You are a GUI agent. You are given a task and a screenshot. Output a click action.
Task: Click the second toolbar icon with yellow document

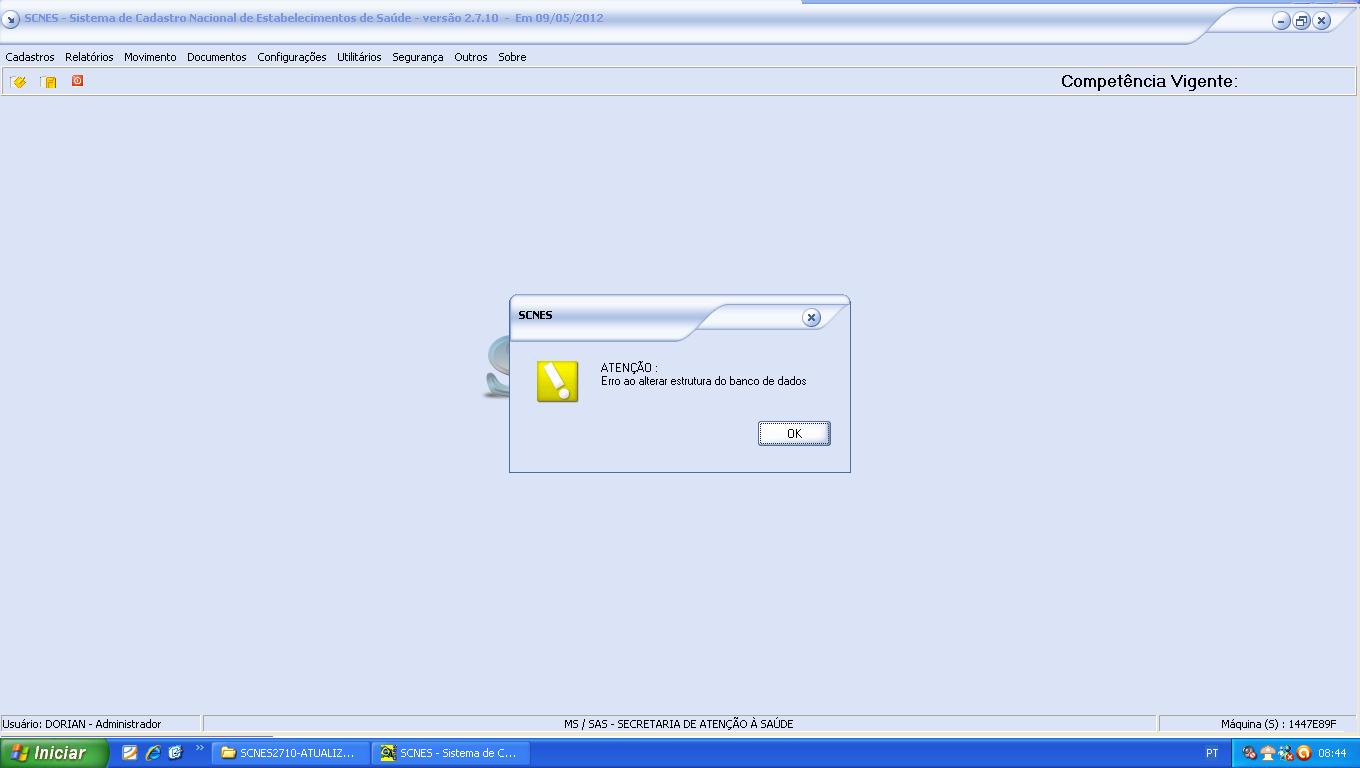click(48, 82)
